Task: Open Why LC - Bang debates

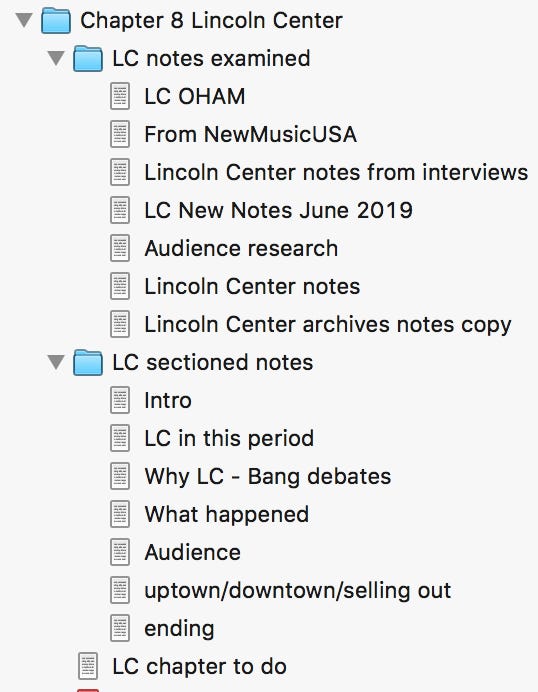Action: coord(267,476)
